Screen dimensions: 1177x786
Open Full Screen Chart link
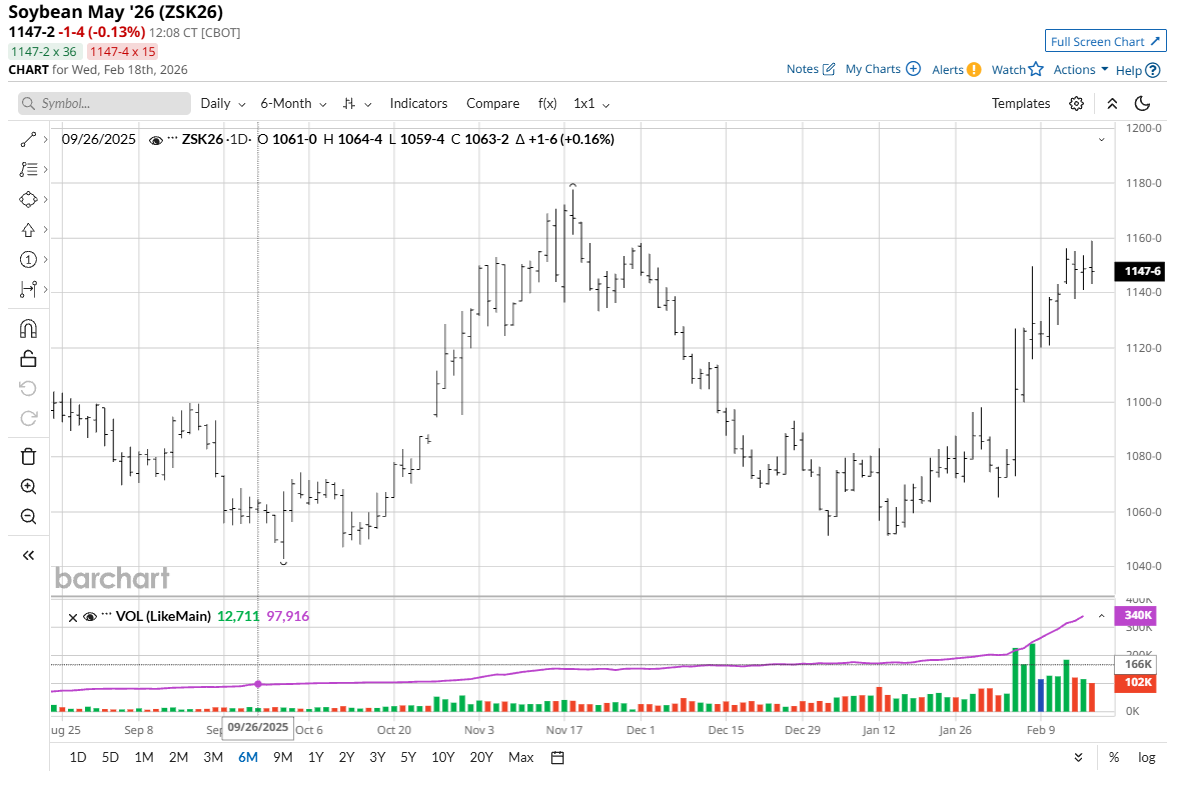coord(1106,41)
